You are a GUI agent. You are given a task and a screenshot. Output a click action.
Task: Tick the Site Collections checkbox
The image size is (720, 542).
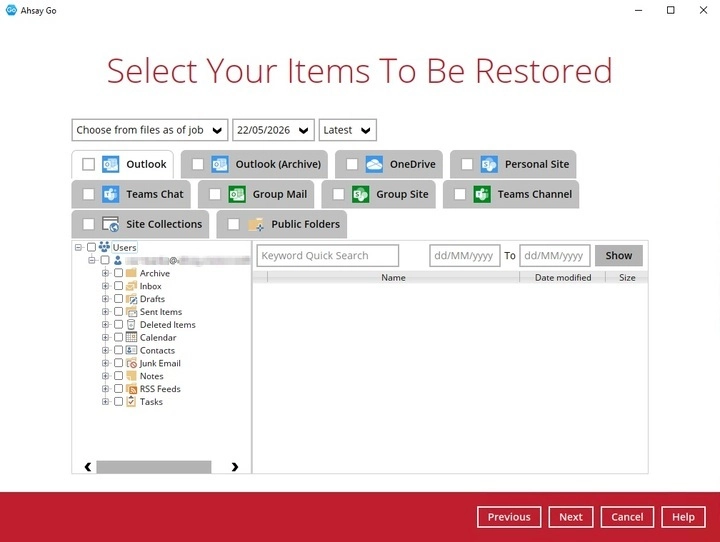click(x=89, y=224)
